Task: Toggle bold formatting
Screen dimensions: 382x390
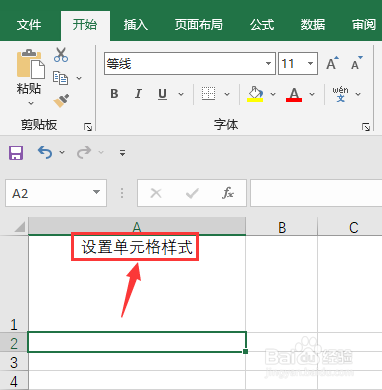Action: [x=114, y=94]
